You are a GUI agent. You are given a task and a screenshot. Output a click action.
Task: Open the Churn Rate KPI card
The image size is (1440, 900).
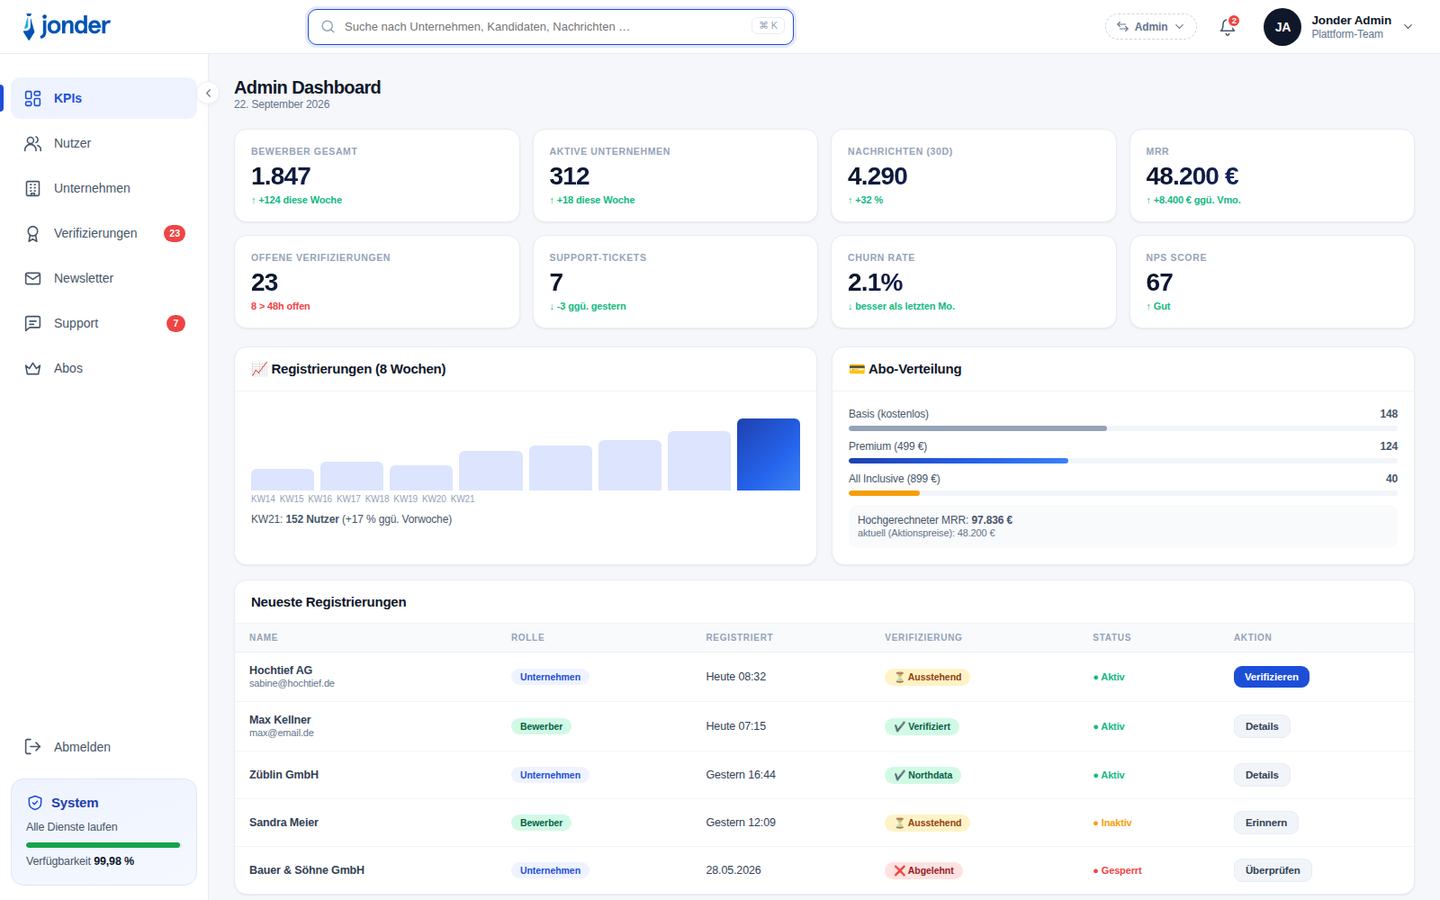tap(973, 282)
